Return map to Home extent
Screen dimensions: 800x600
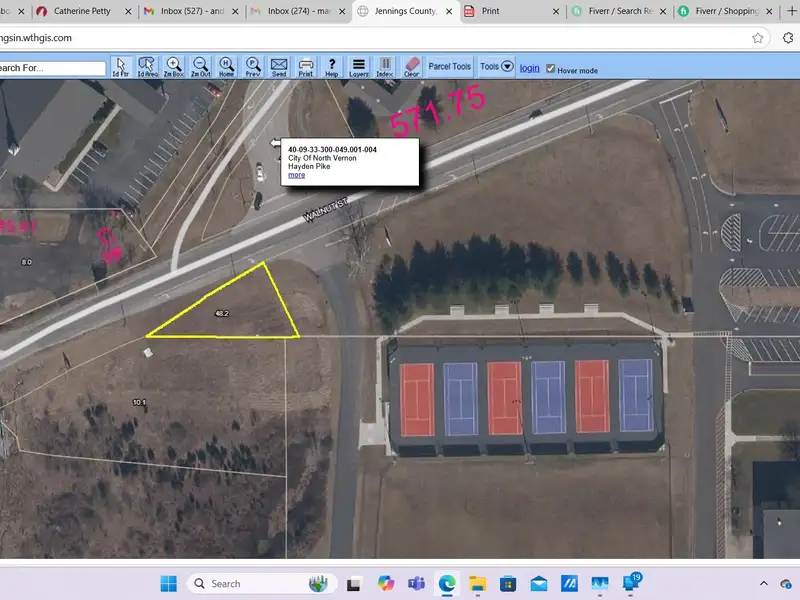click(x=226, y=67)
